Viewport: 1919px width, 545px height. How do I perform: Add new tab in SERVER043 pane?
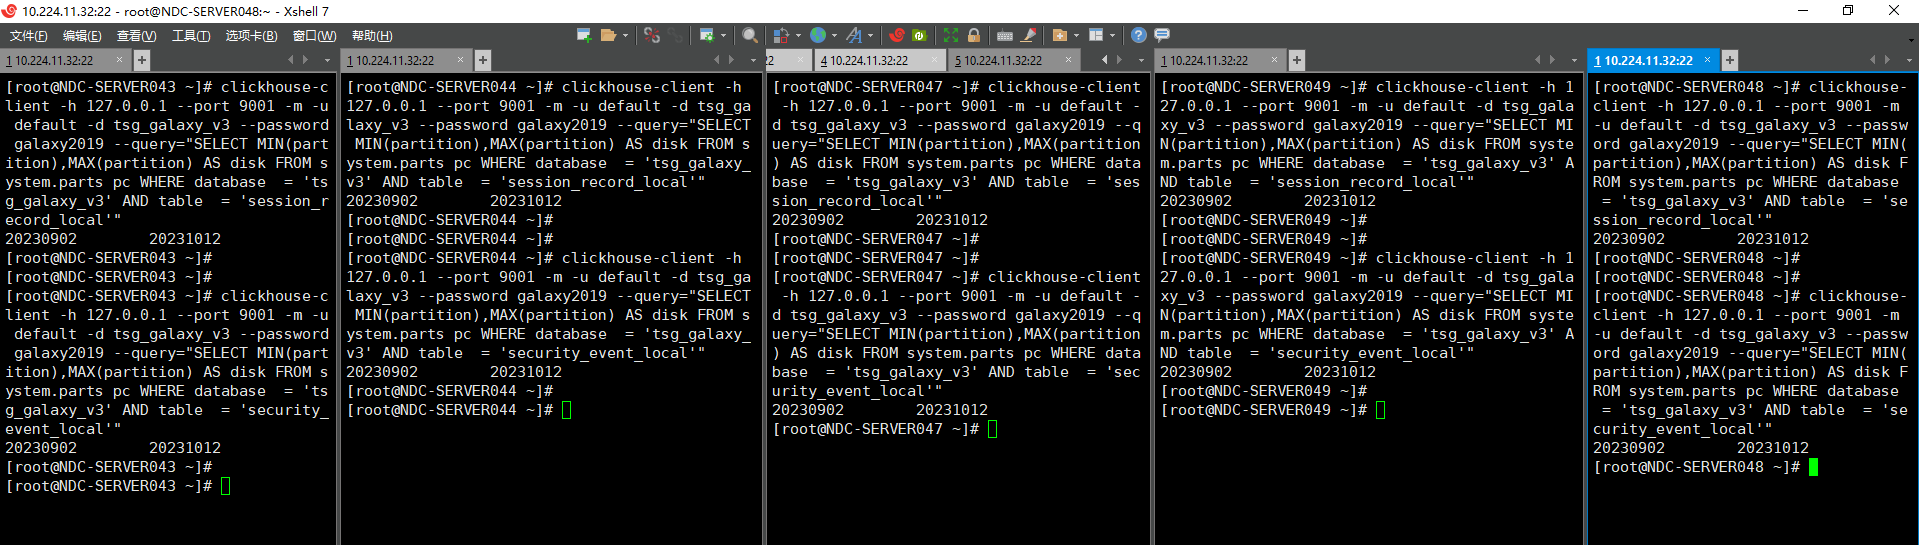coord(142,60)
